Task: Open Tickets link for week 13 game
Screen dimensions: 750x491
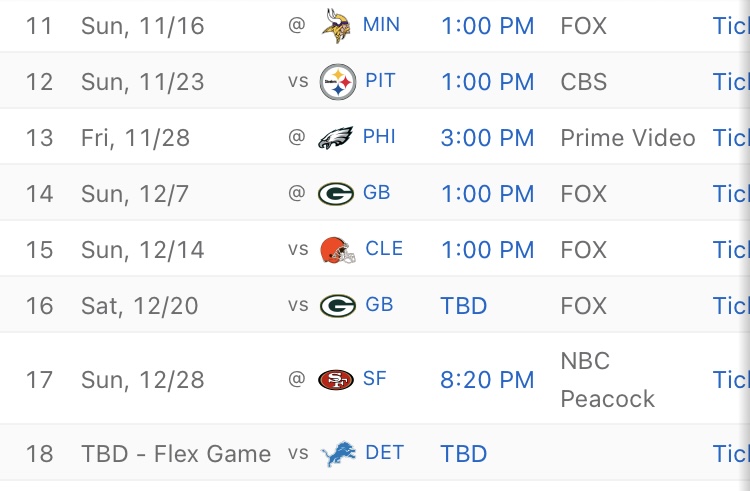Action: [730, 137]
